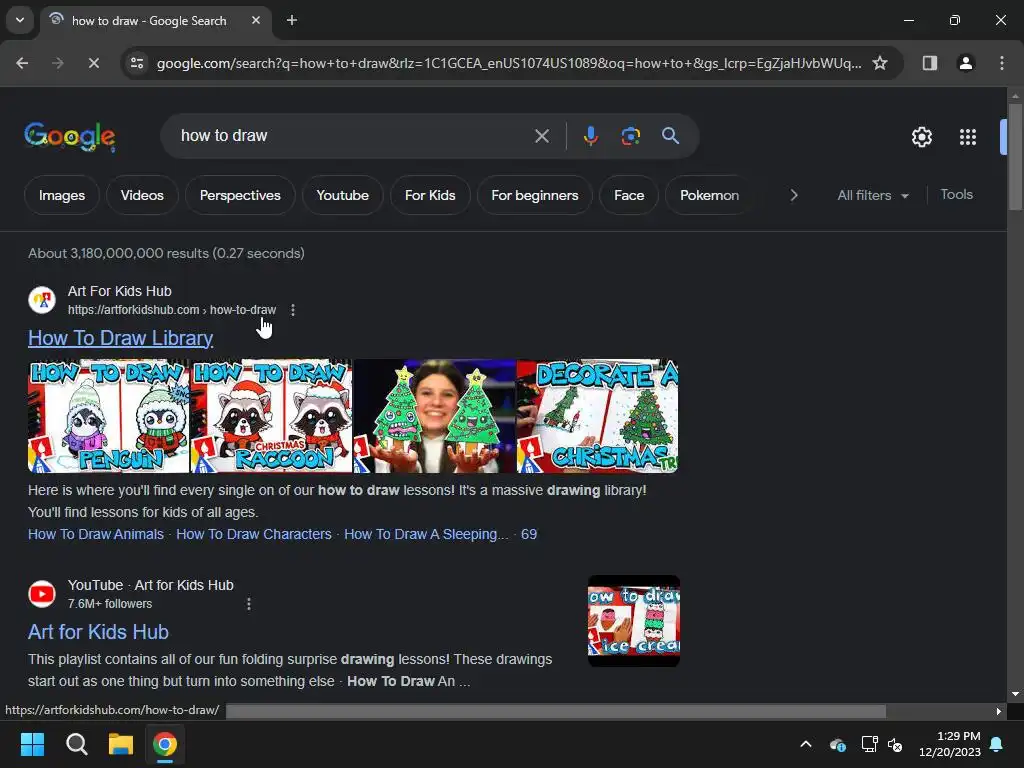Open the taskbar clock and date
Image resolution: width=1024 pixels, height=768 pixels.
point(950,744)
